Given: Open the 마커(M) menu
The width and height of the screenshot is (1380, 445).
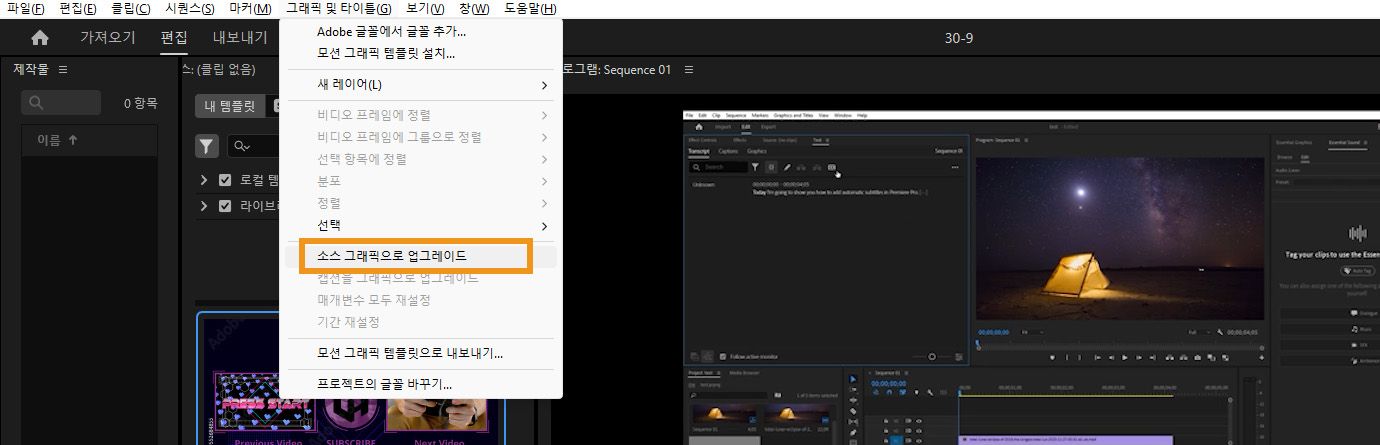Looking at the screenshot, I should [x=250, y=9].
